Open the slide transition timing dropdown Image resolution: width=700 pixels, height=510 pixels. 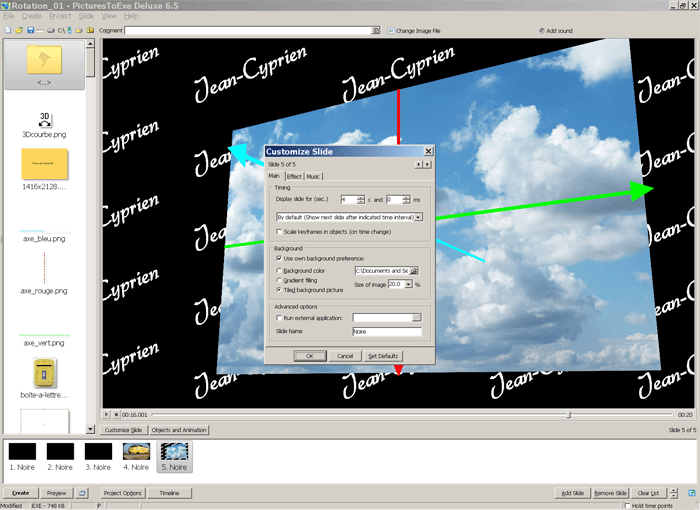418,217
